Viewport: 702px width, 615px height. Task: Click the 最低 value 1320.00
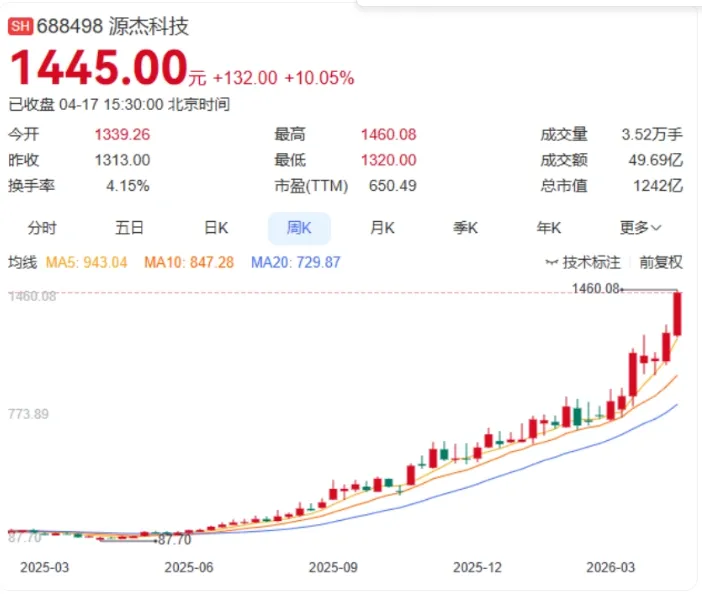tap(389, 160)
